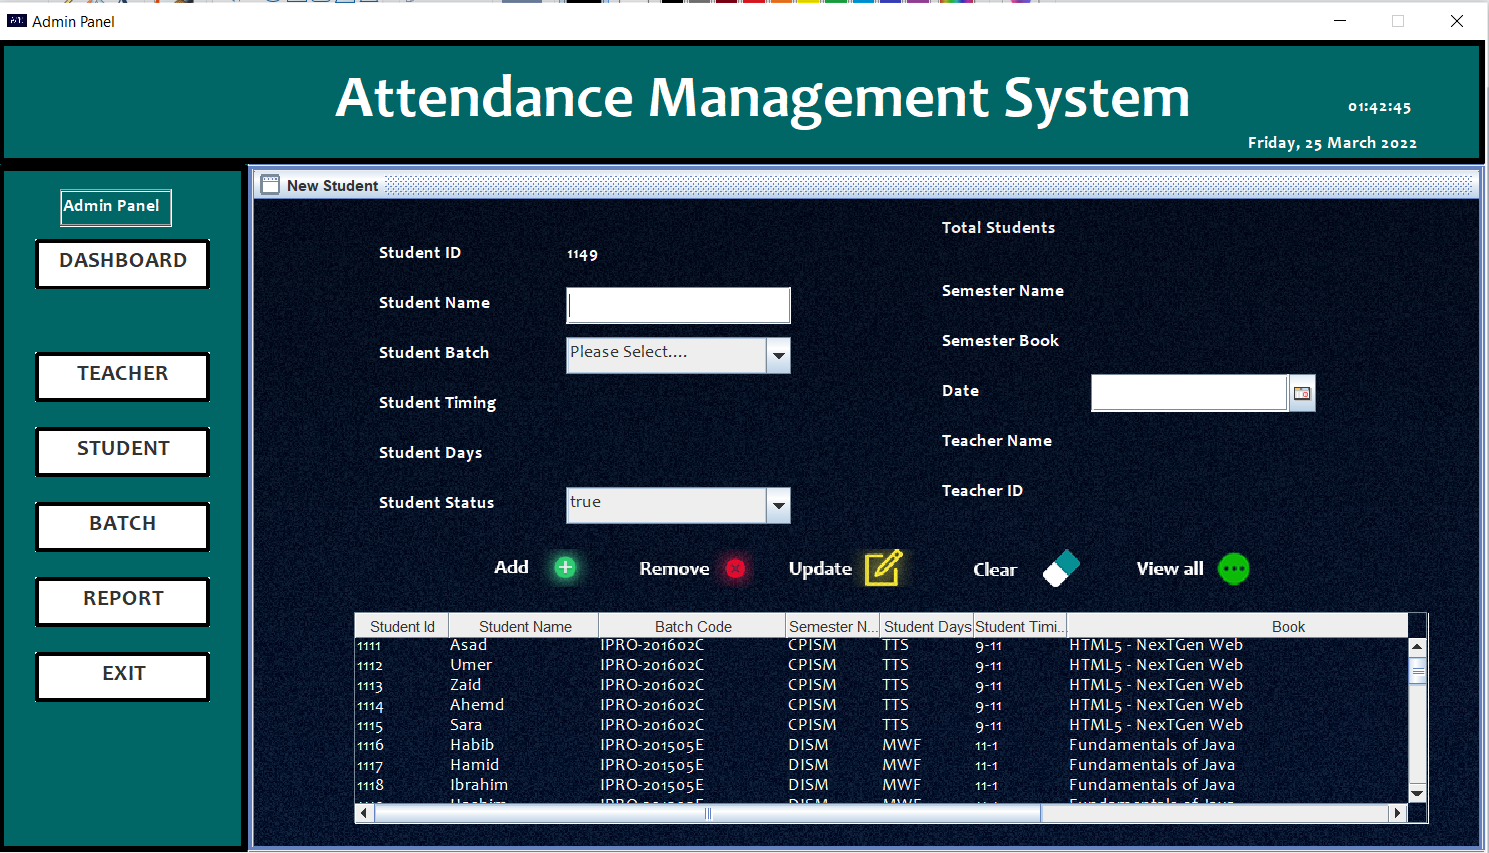Viewport: 1489px width, 853px height.
Task: Click the Add button label
Action: (x=511, y=567)
